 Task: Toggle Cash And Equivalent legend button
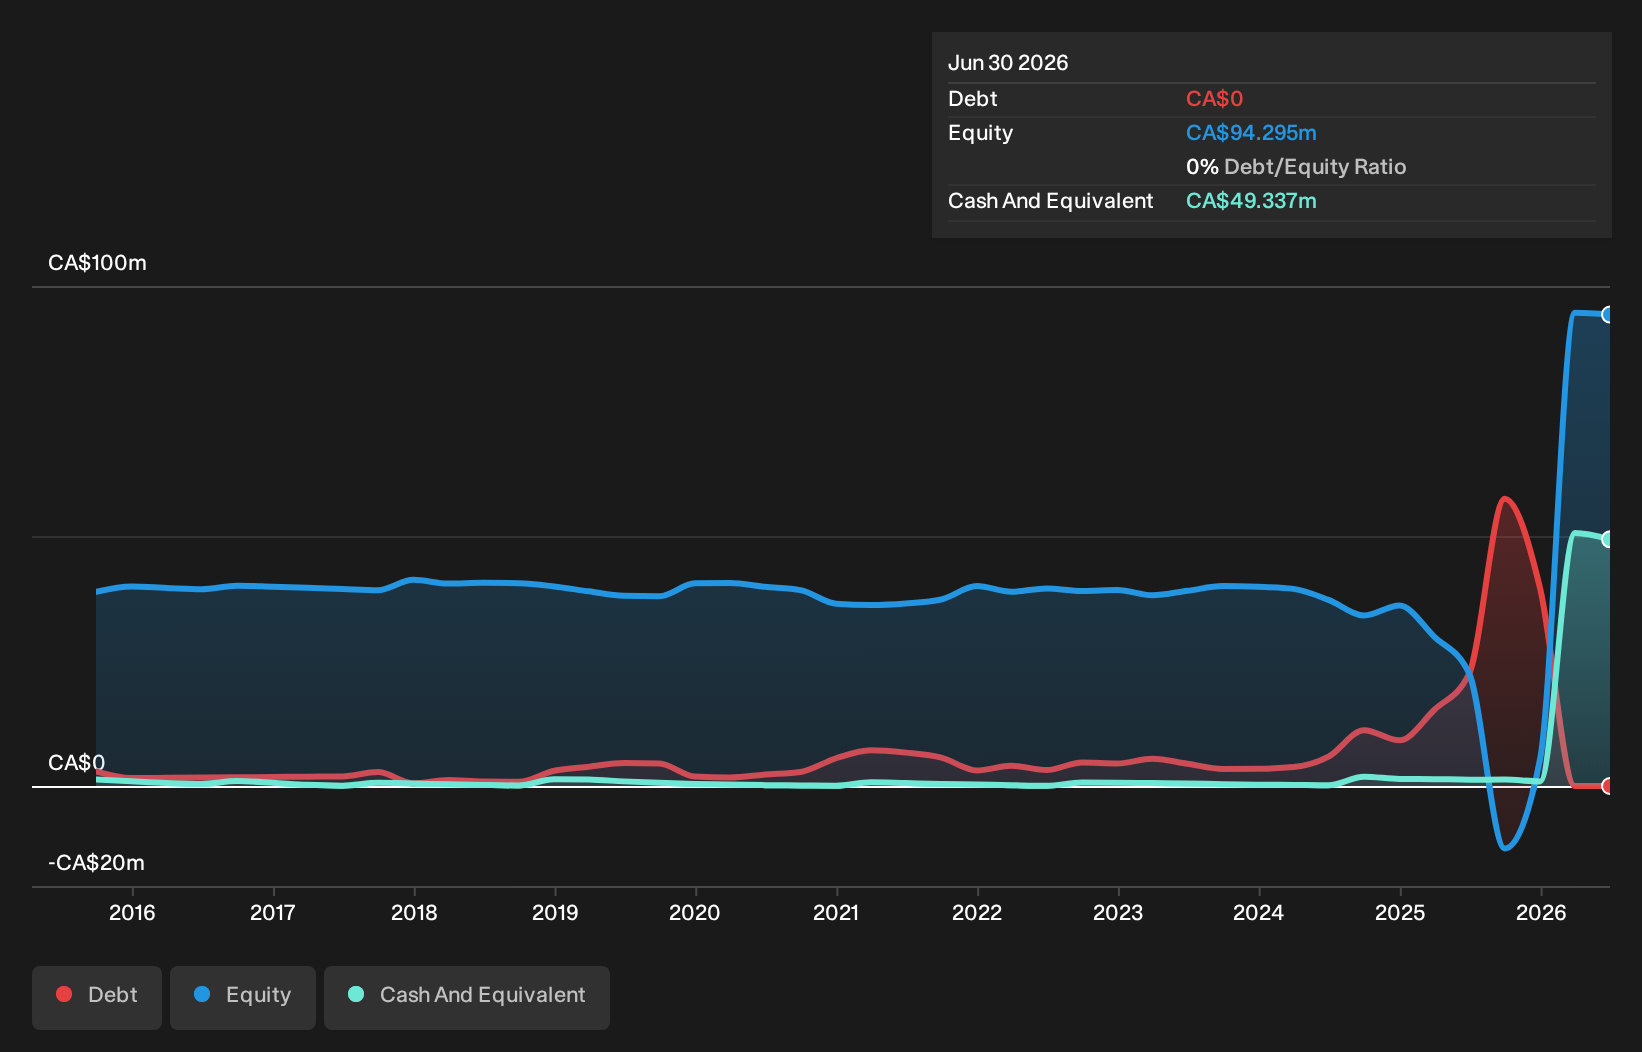[467, 997]
